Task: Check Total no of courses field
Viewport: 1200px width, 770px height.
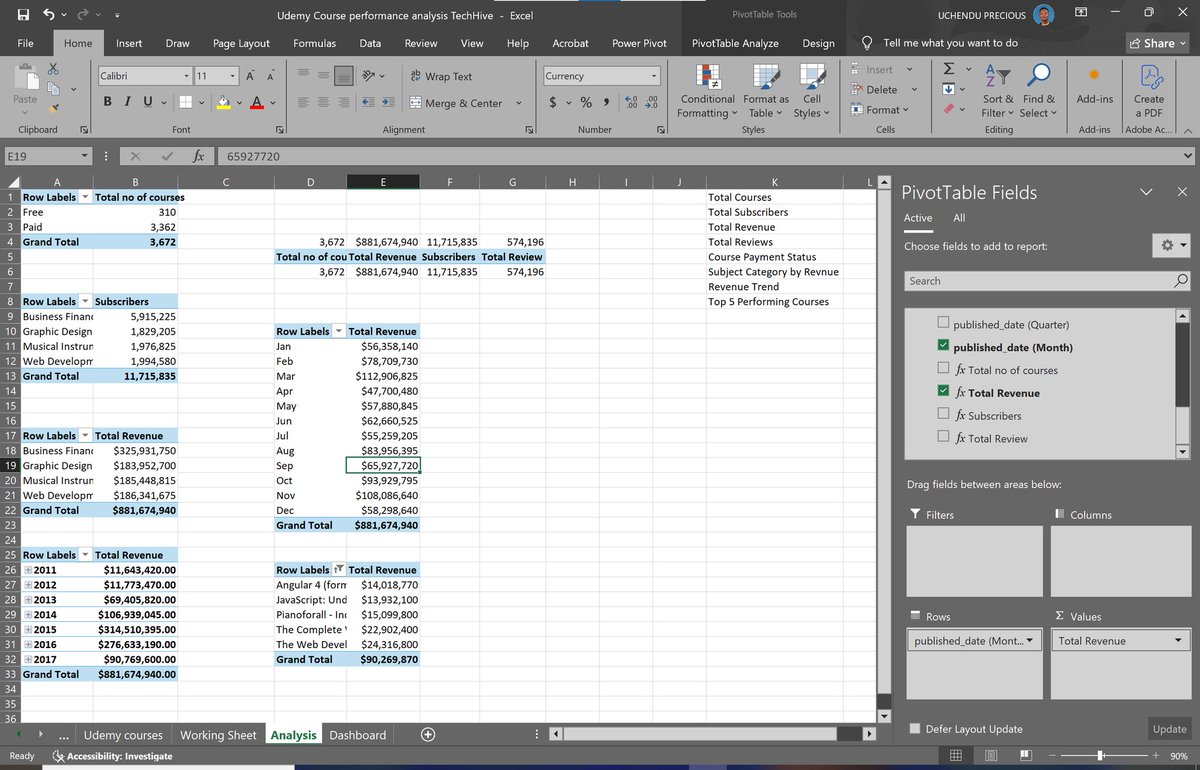Action: [x=943, y=370]
